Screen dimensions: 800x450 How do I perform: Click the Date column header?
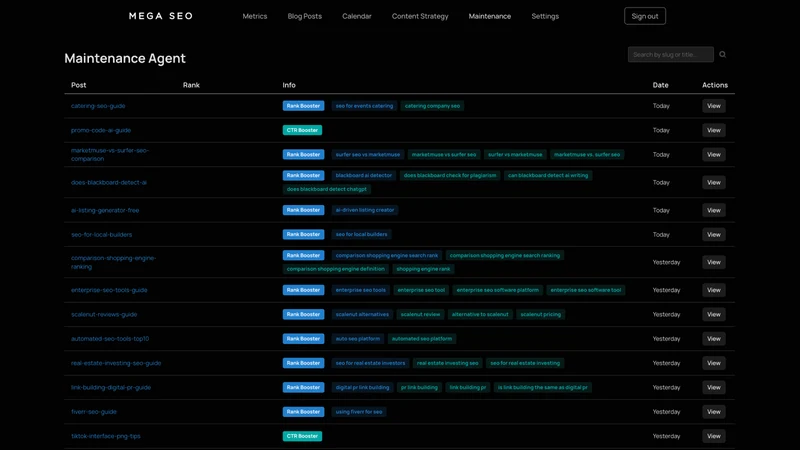660,85
